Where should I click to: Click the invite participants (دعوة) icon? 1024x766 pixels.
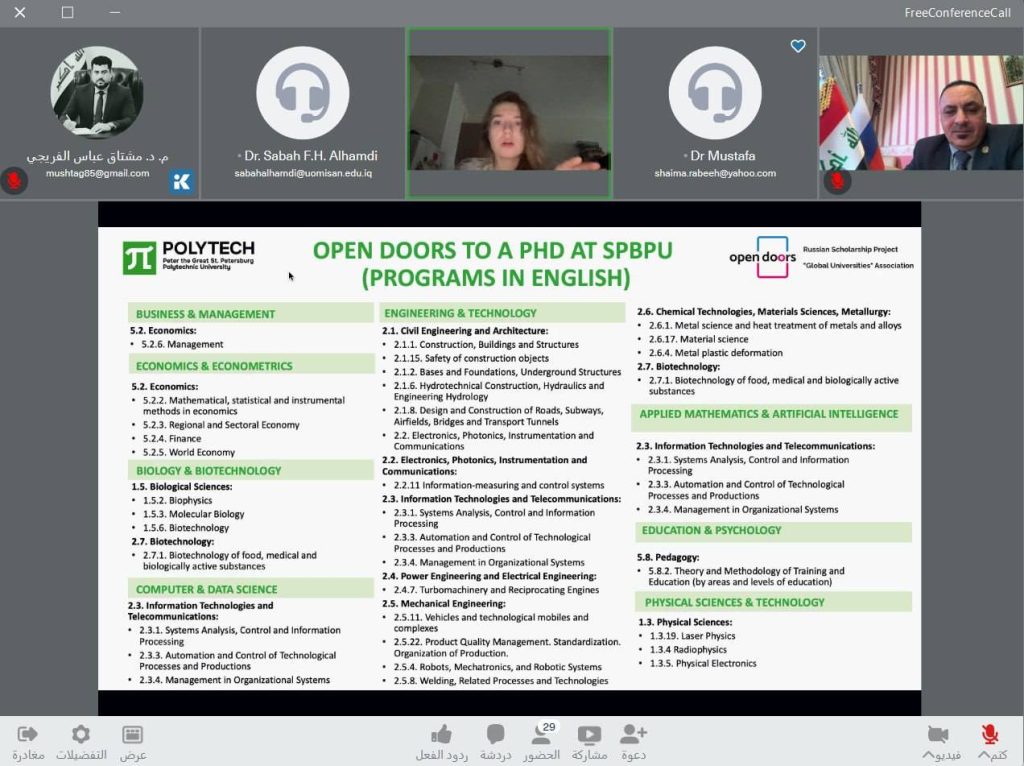634,735
